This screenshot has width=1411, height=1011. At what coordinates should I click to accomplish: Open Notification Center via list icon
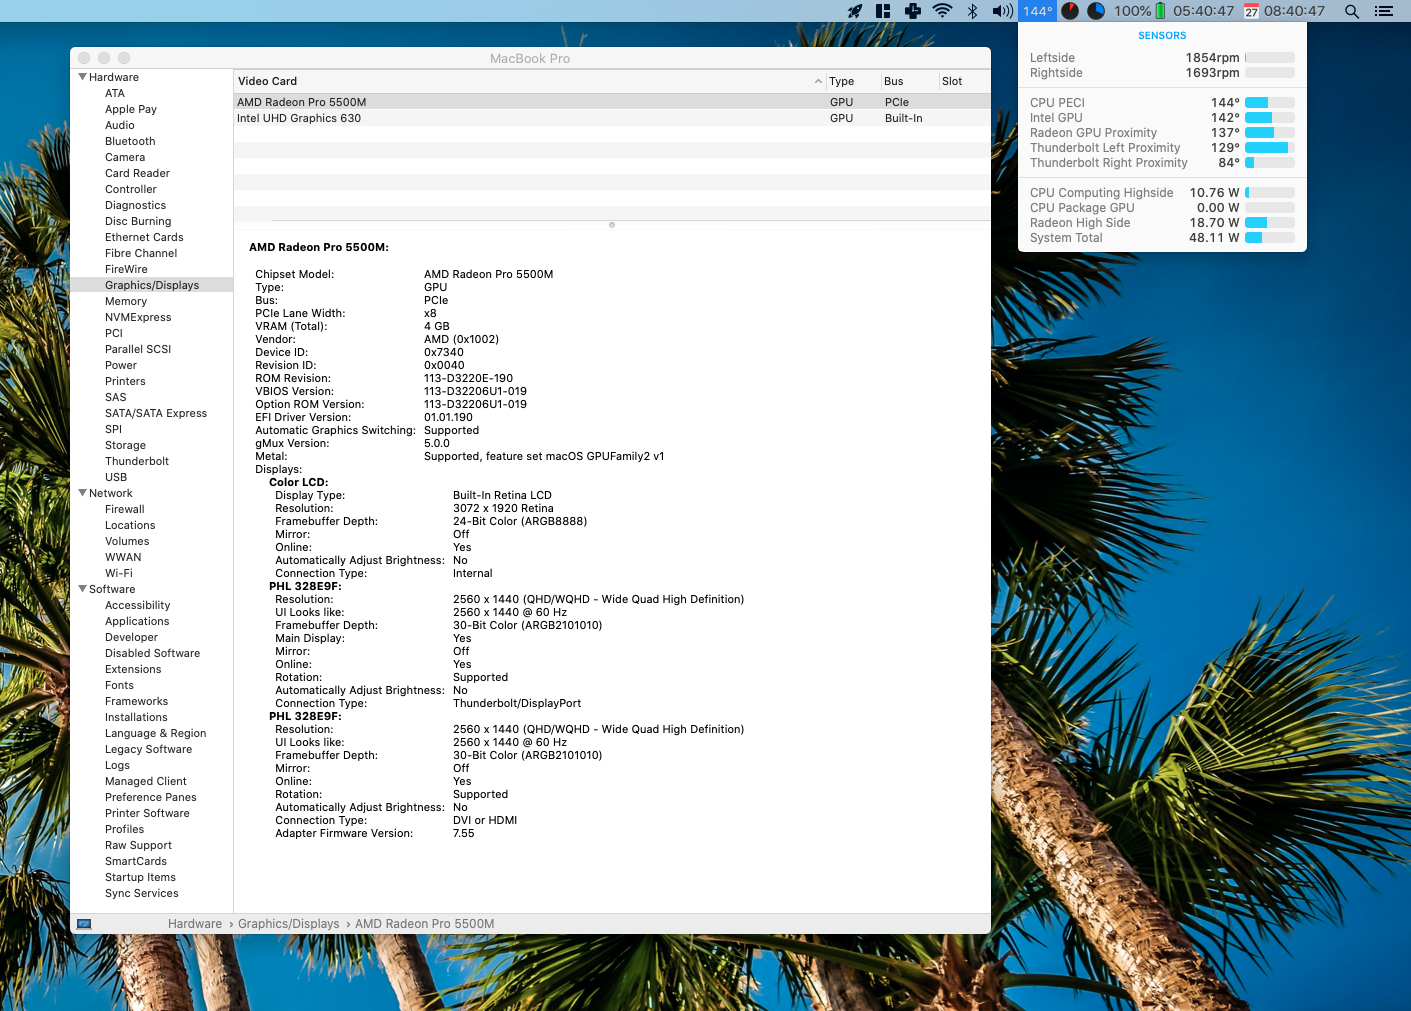point(1384,11)
